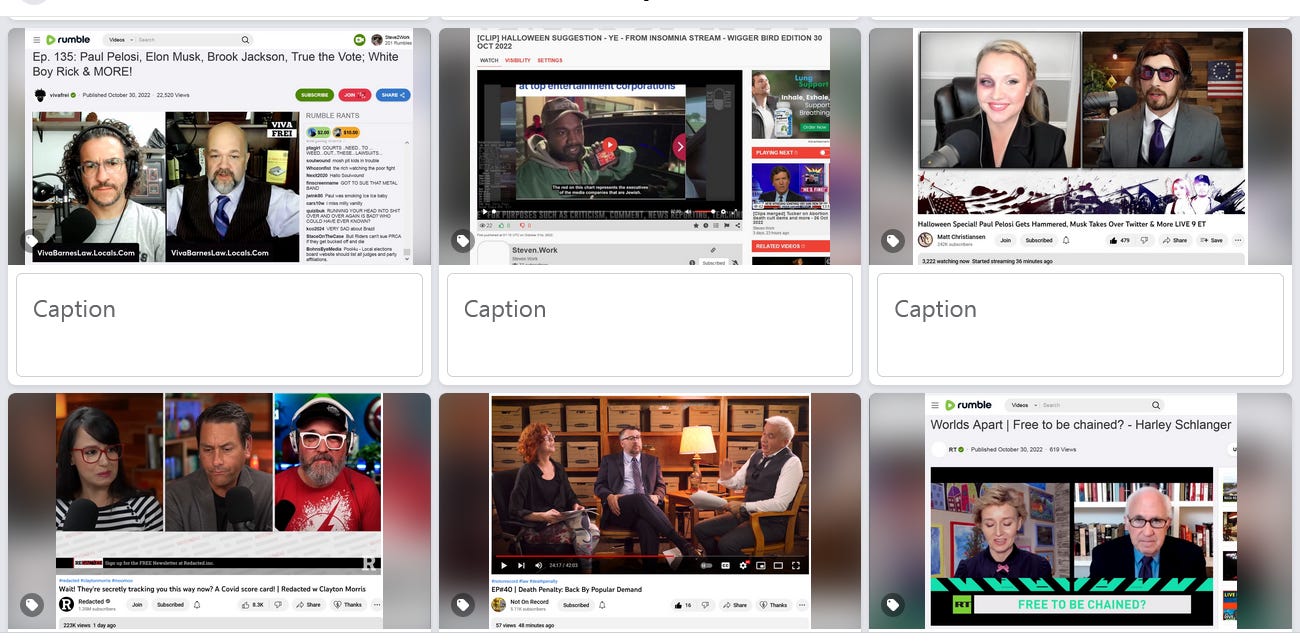Click the green SUBSCRIBE button in Ep. 135 image
This screenshot has width=1300, height=642.
pyautogui.click(x=314, y=95)
